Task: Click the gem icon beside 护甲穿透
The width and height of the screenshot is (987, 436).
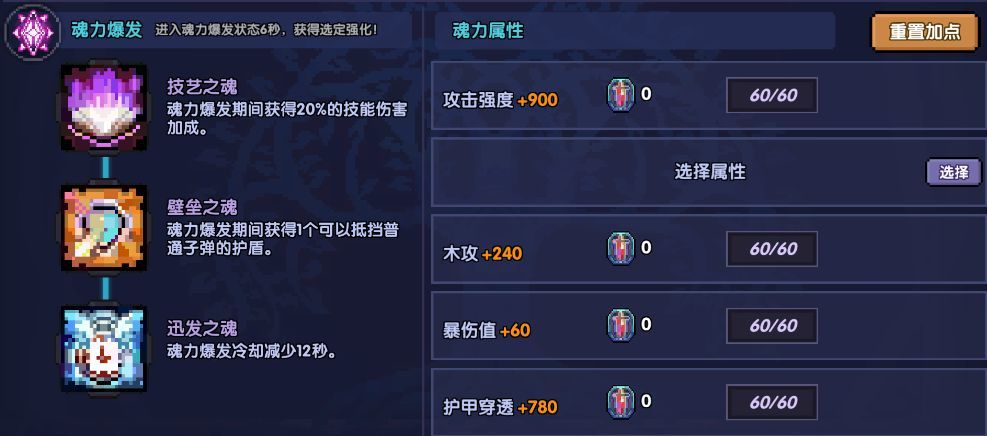Action: coord(621,403)
